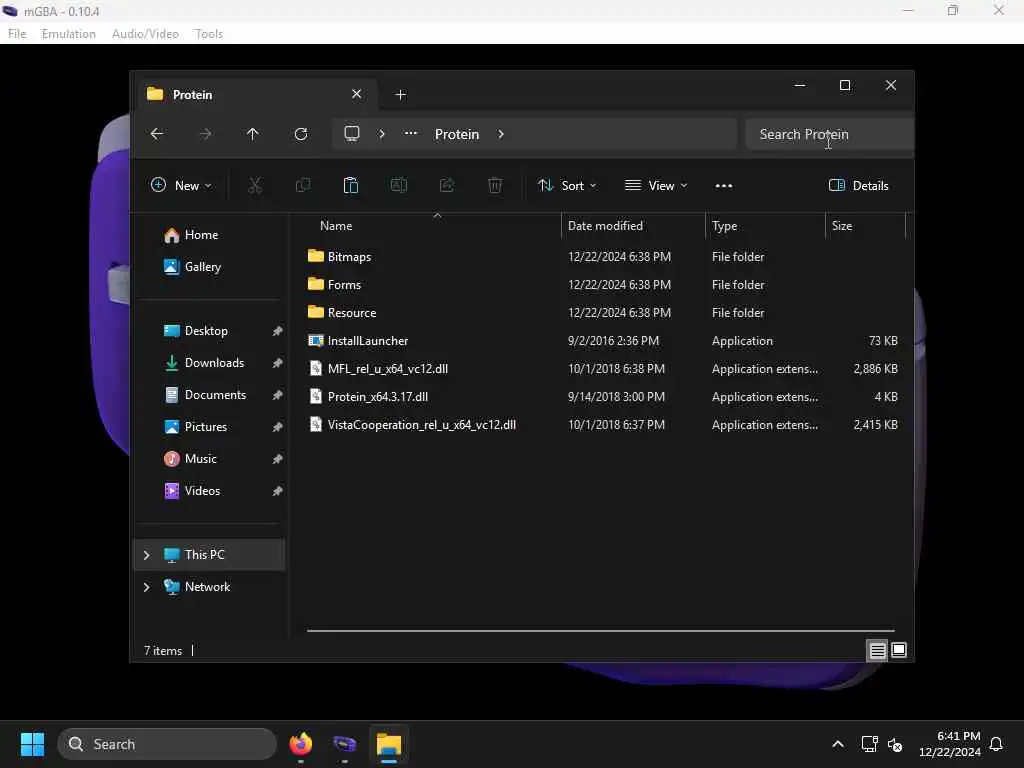The height and width of the screenshot is (768, 1024).
Task: Click chevron after PC icon in breadcrumb
Action: pos(382,134)
